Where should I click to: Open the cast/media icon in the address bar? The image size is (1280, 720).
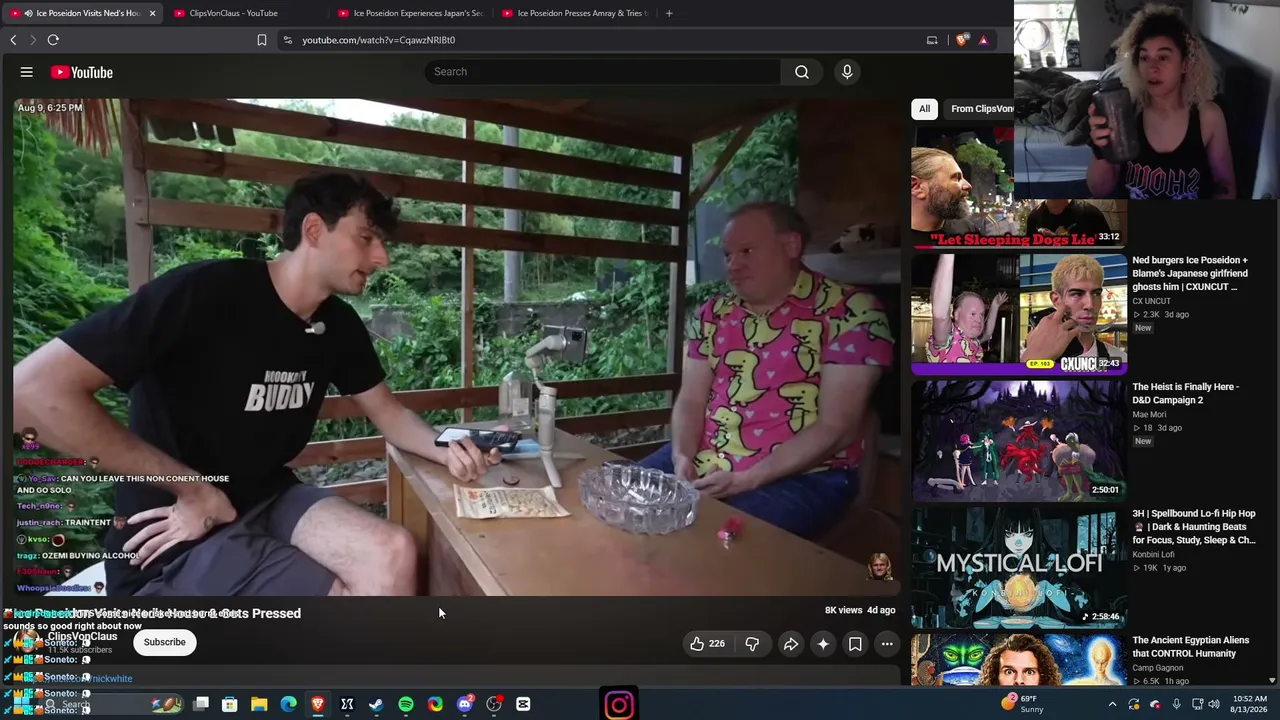click(x=932, y=40)
